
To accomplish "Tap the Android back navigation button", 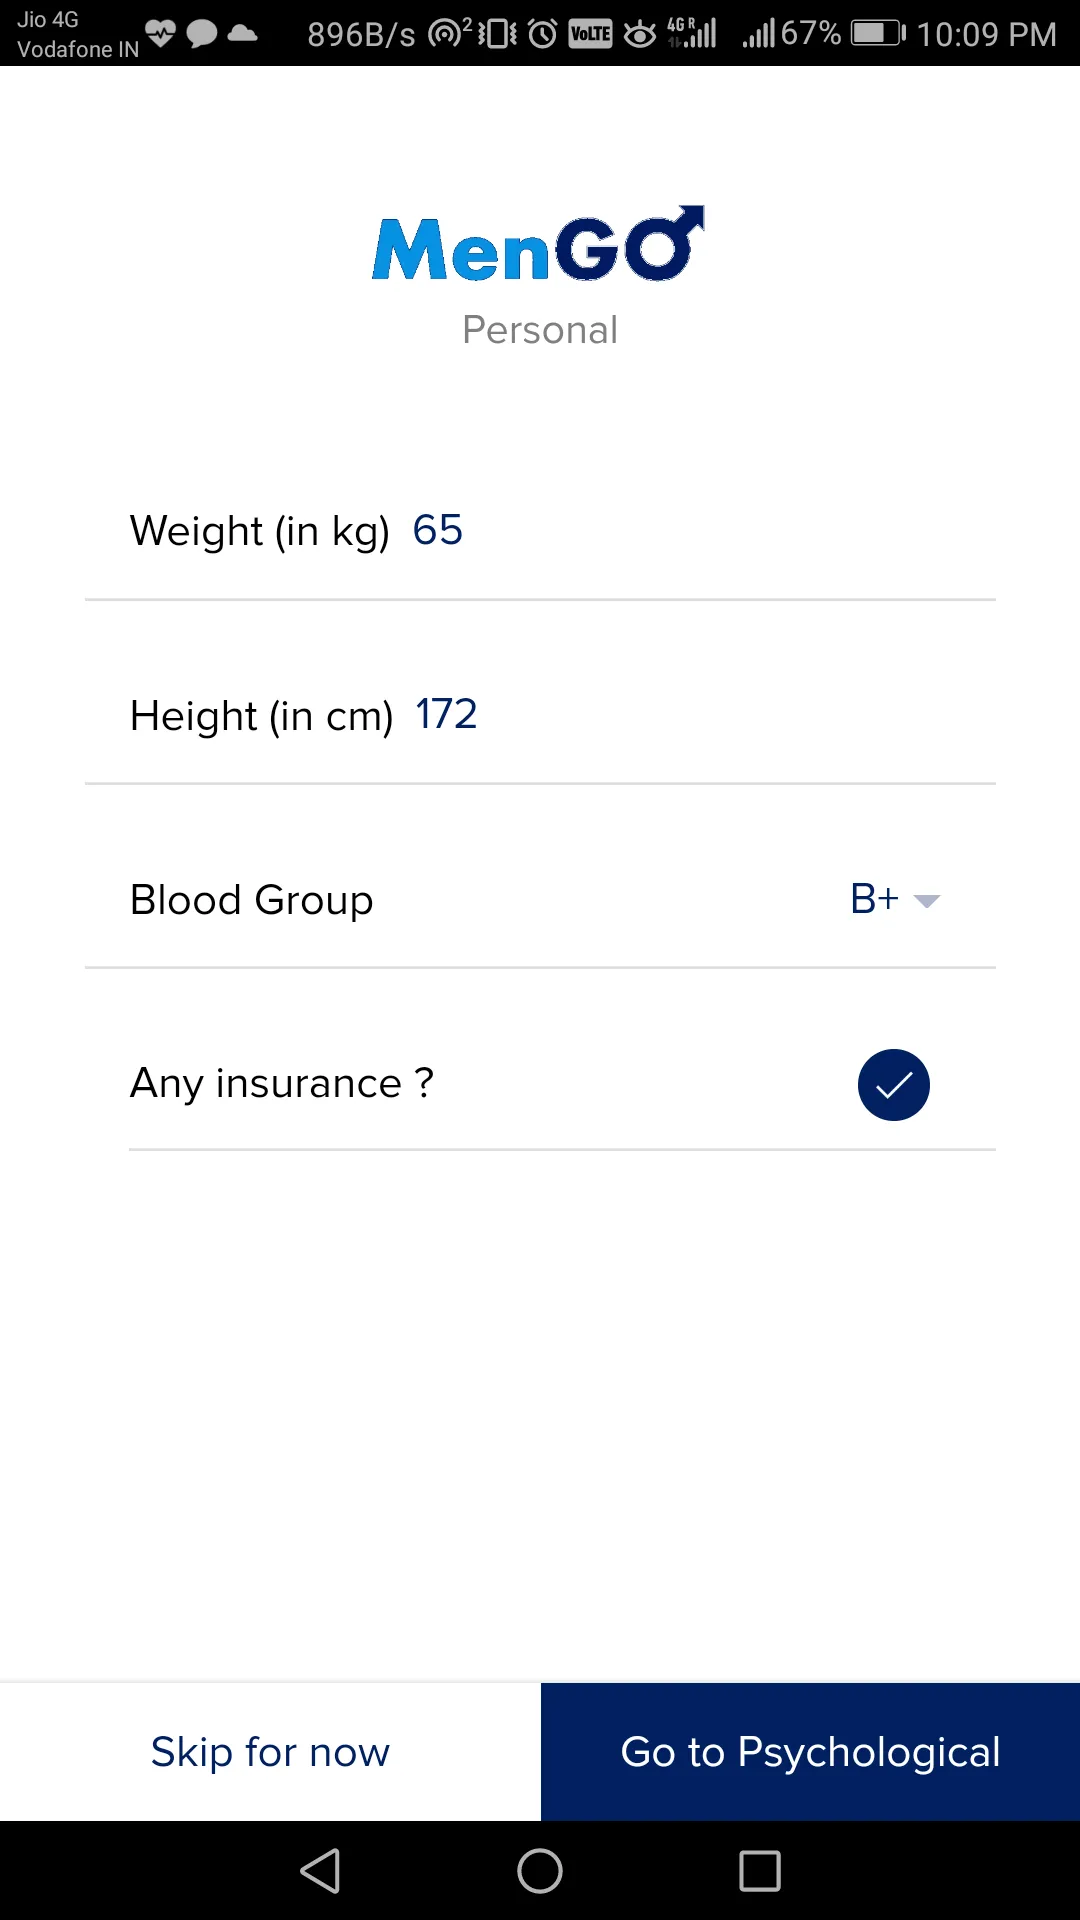I will click(321, 1871).
